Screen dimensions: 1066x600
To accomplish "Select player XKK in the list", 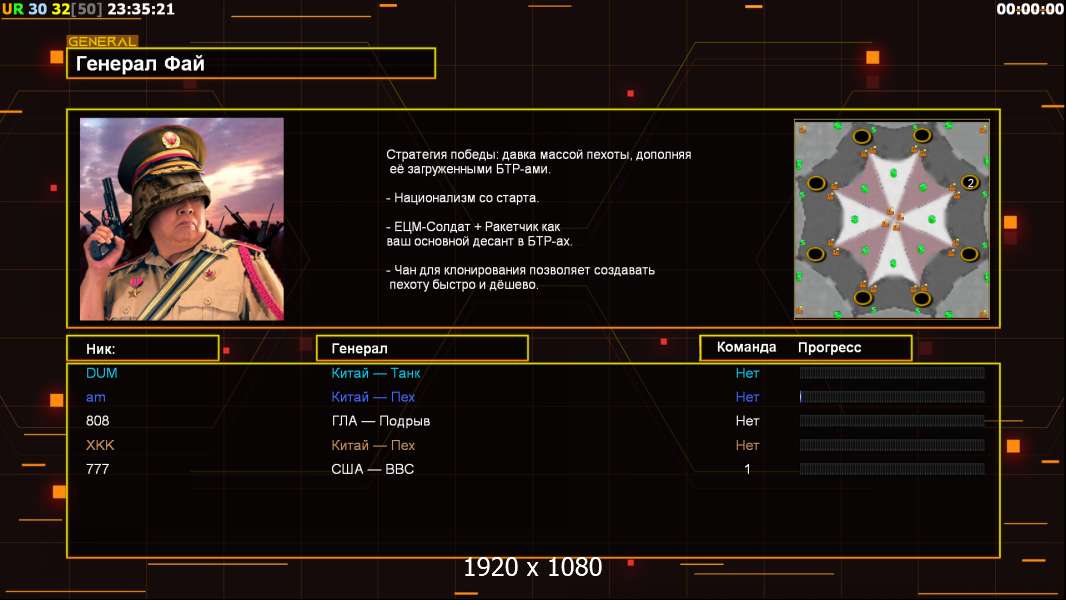I will (100, 445).
